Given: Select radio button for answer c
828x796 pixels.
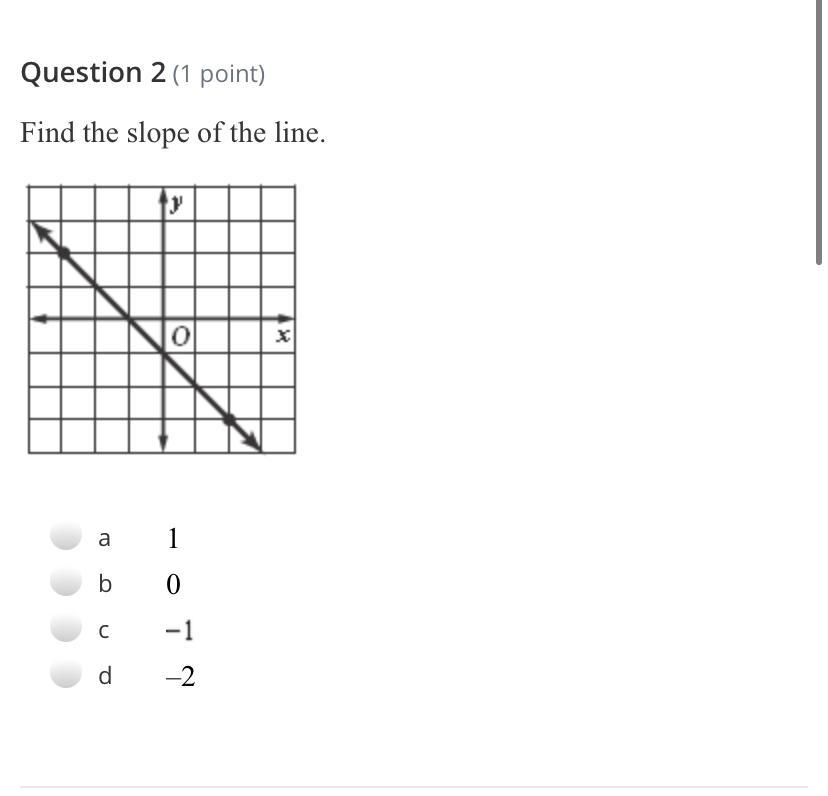Looking at the screenshot, I should pos(66,629).
